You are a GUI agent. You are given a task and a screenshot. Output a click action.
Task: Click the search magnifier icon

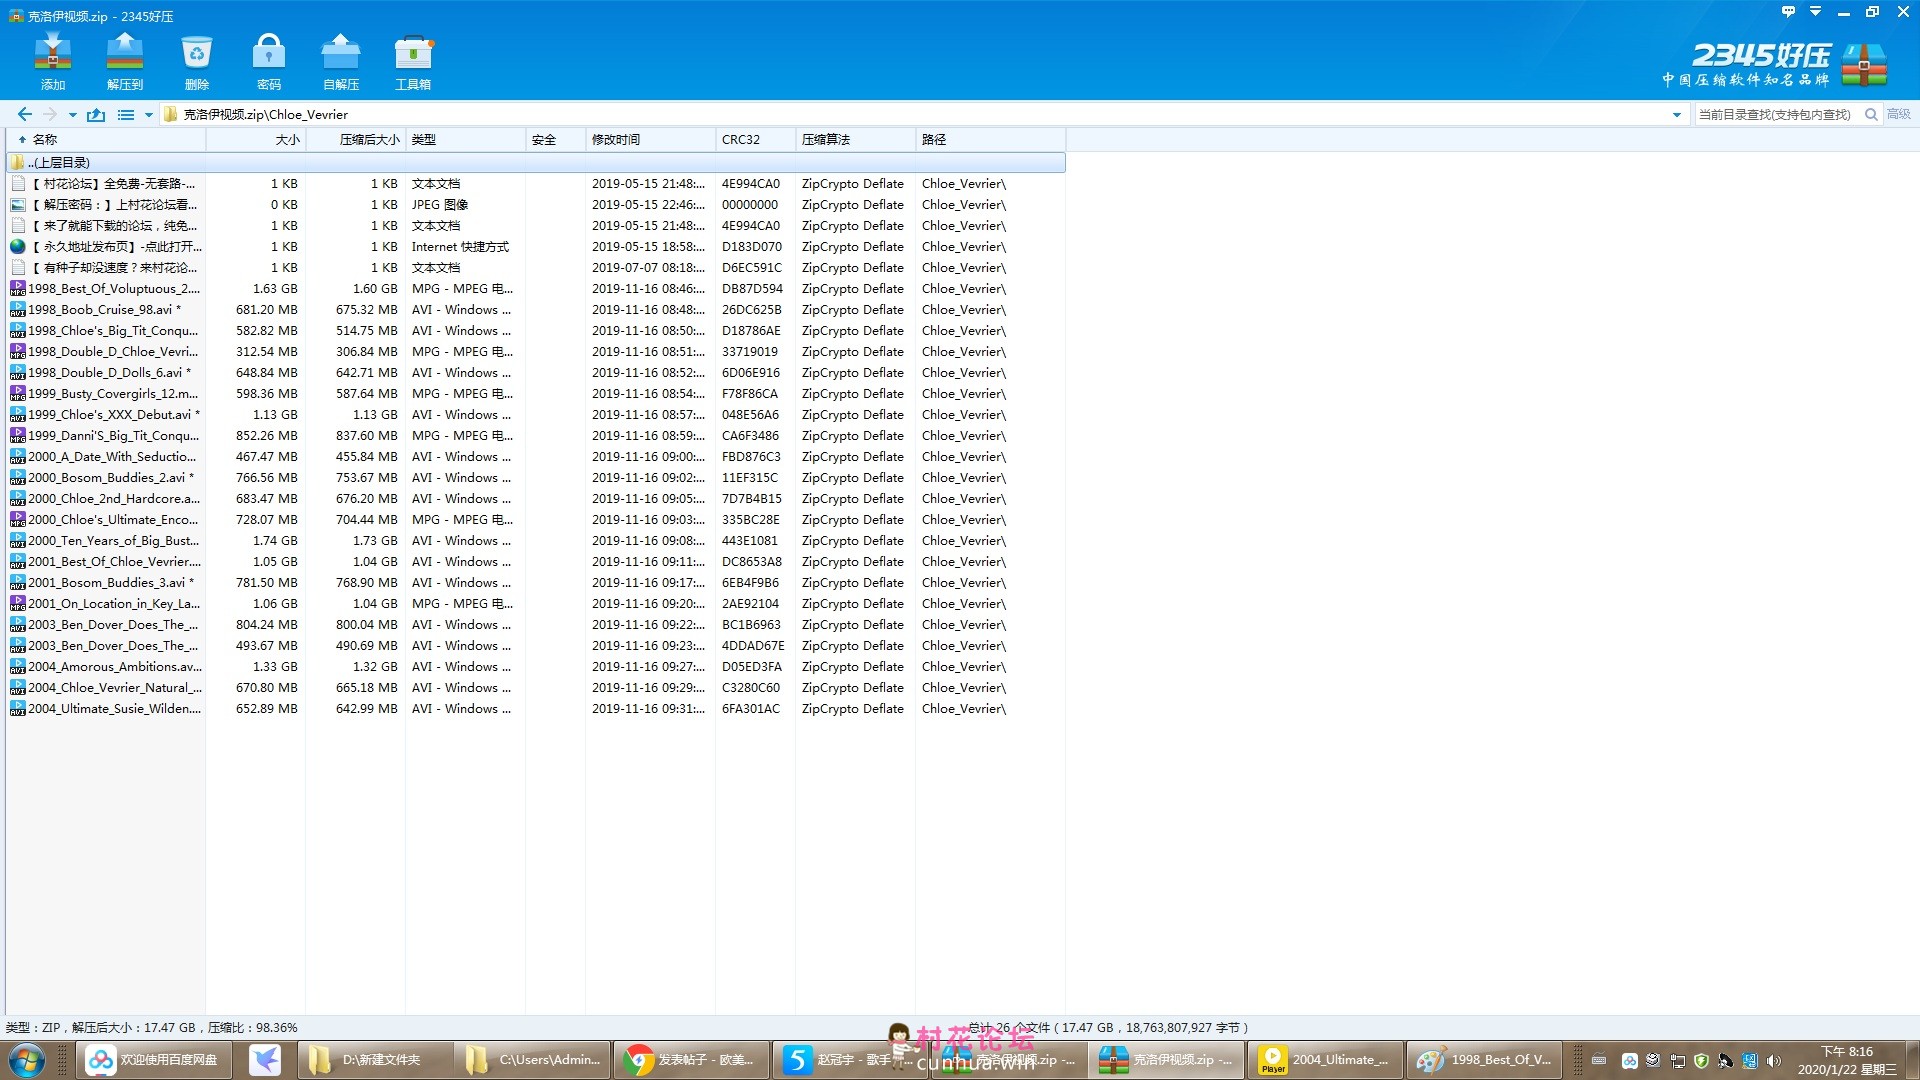tap(1871, 114)
